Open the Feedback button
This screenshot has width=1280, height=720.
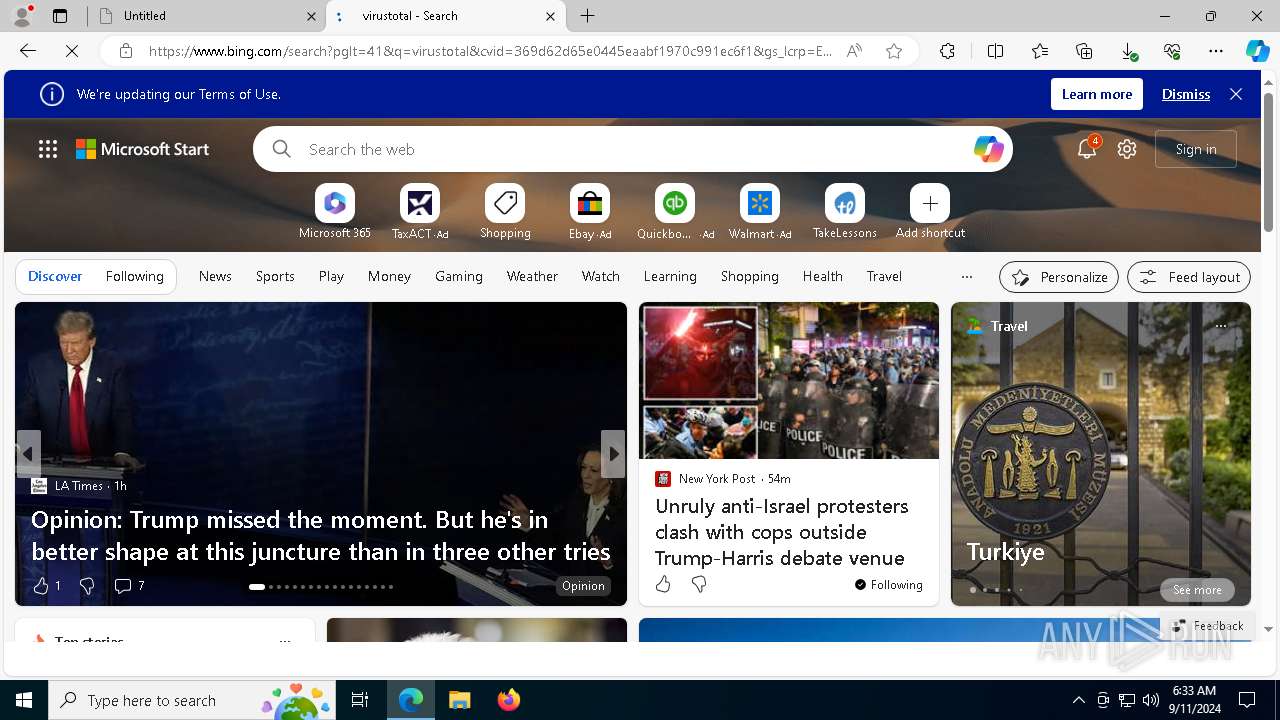click(x=1207, y=626)
